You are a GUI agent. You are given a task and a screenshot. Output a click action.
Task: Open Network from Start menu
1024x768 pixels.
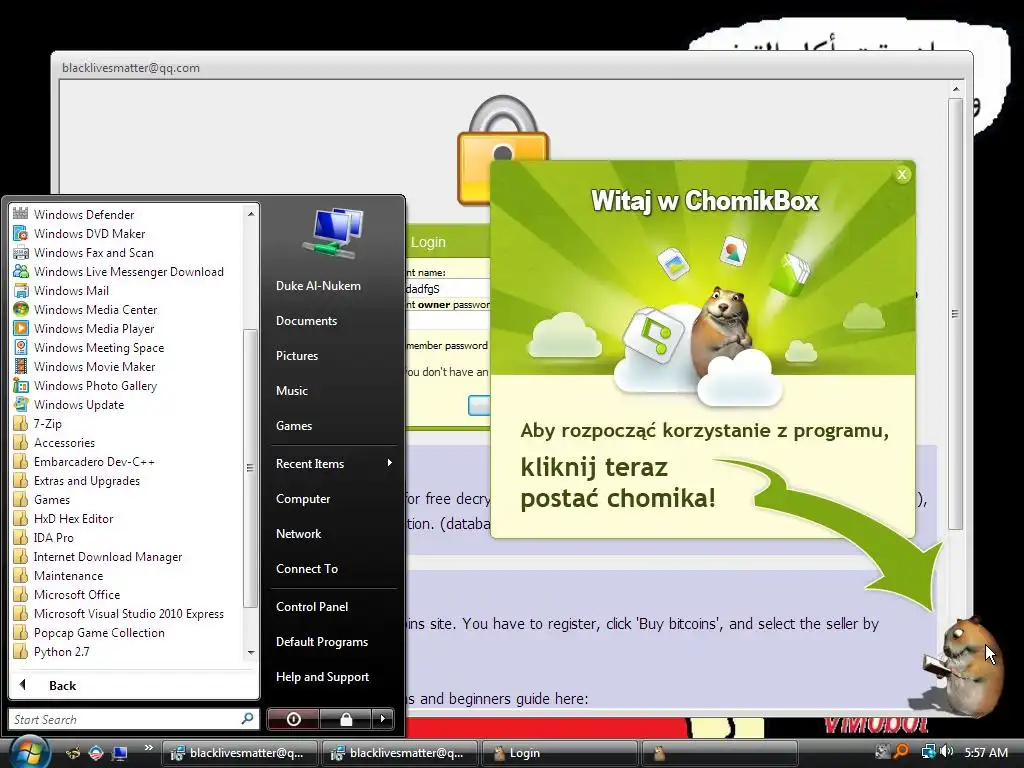click(x=298, y=534)
